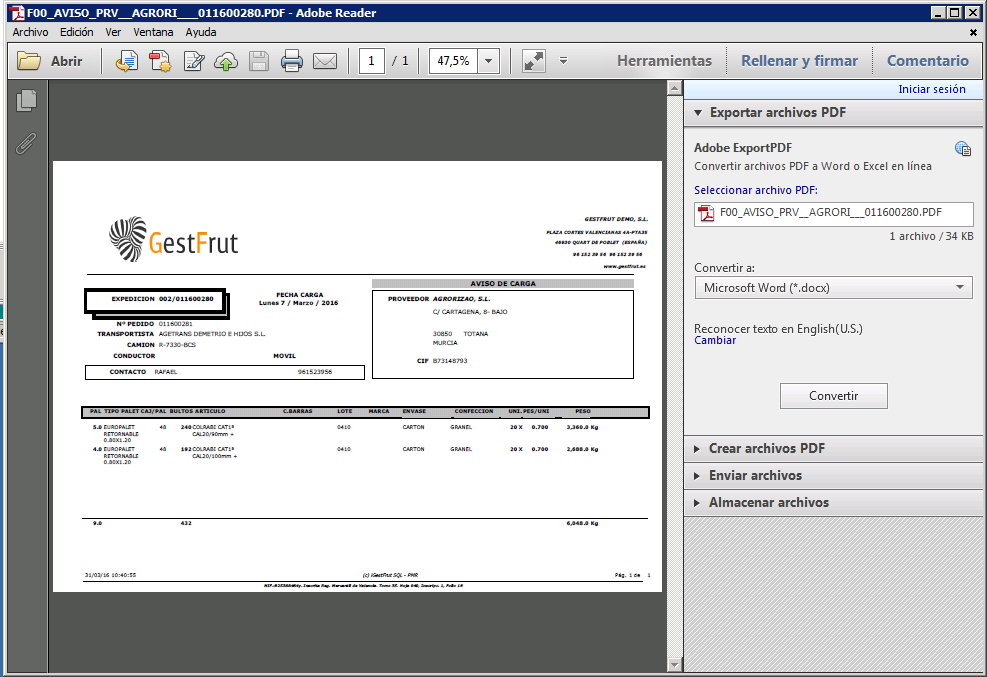Send file by email with envelope icon
Image resolution: width=987 pixels, height=677 pixels.
(325, 61)
